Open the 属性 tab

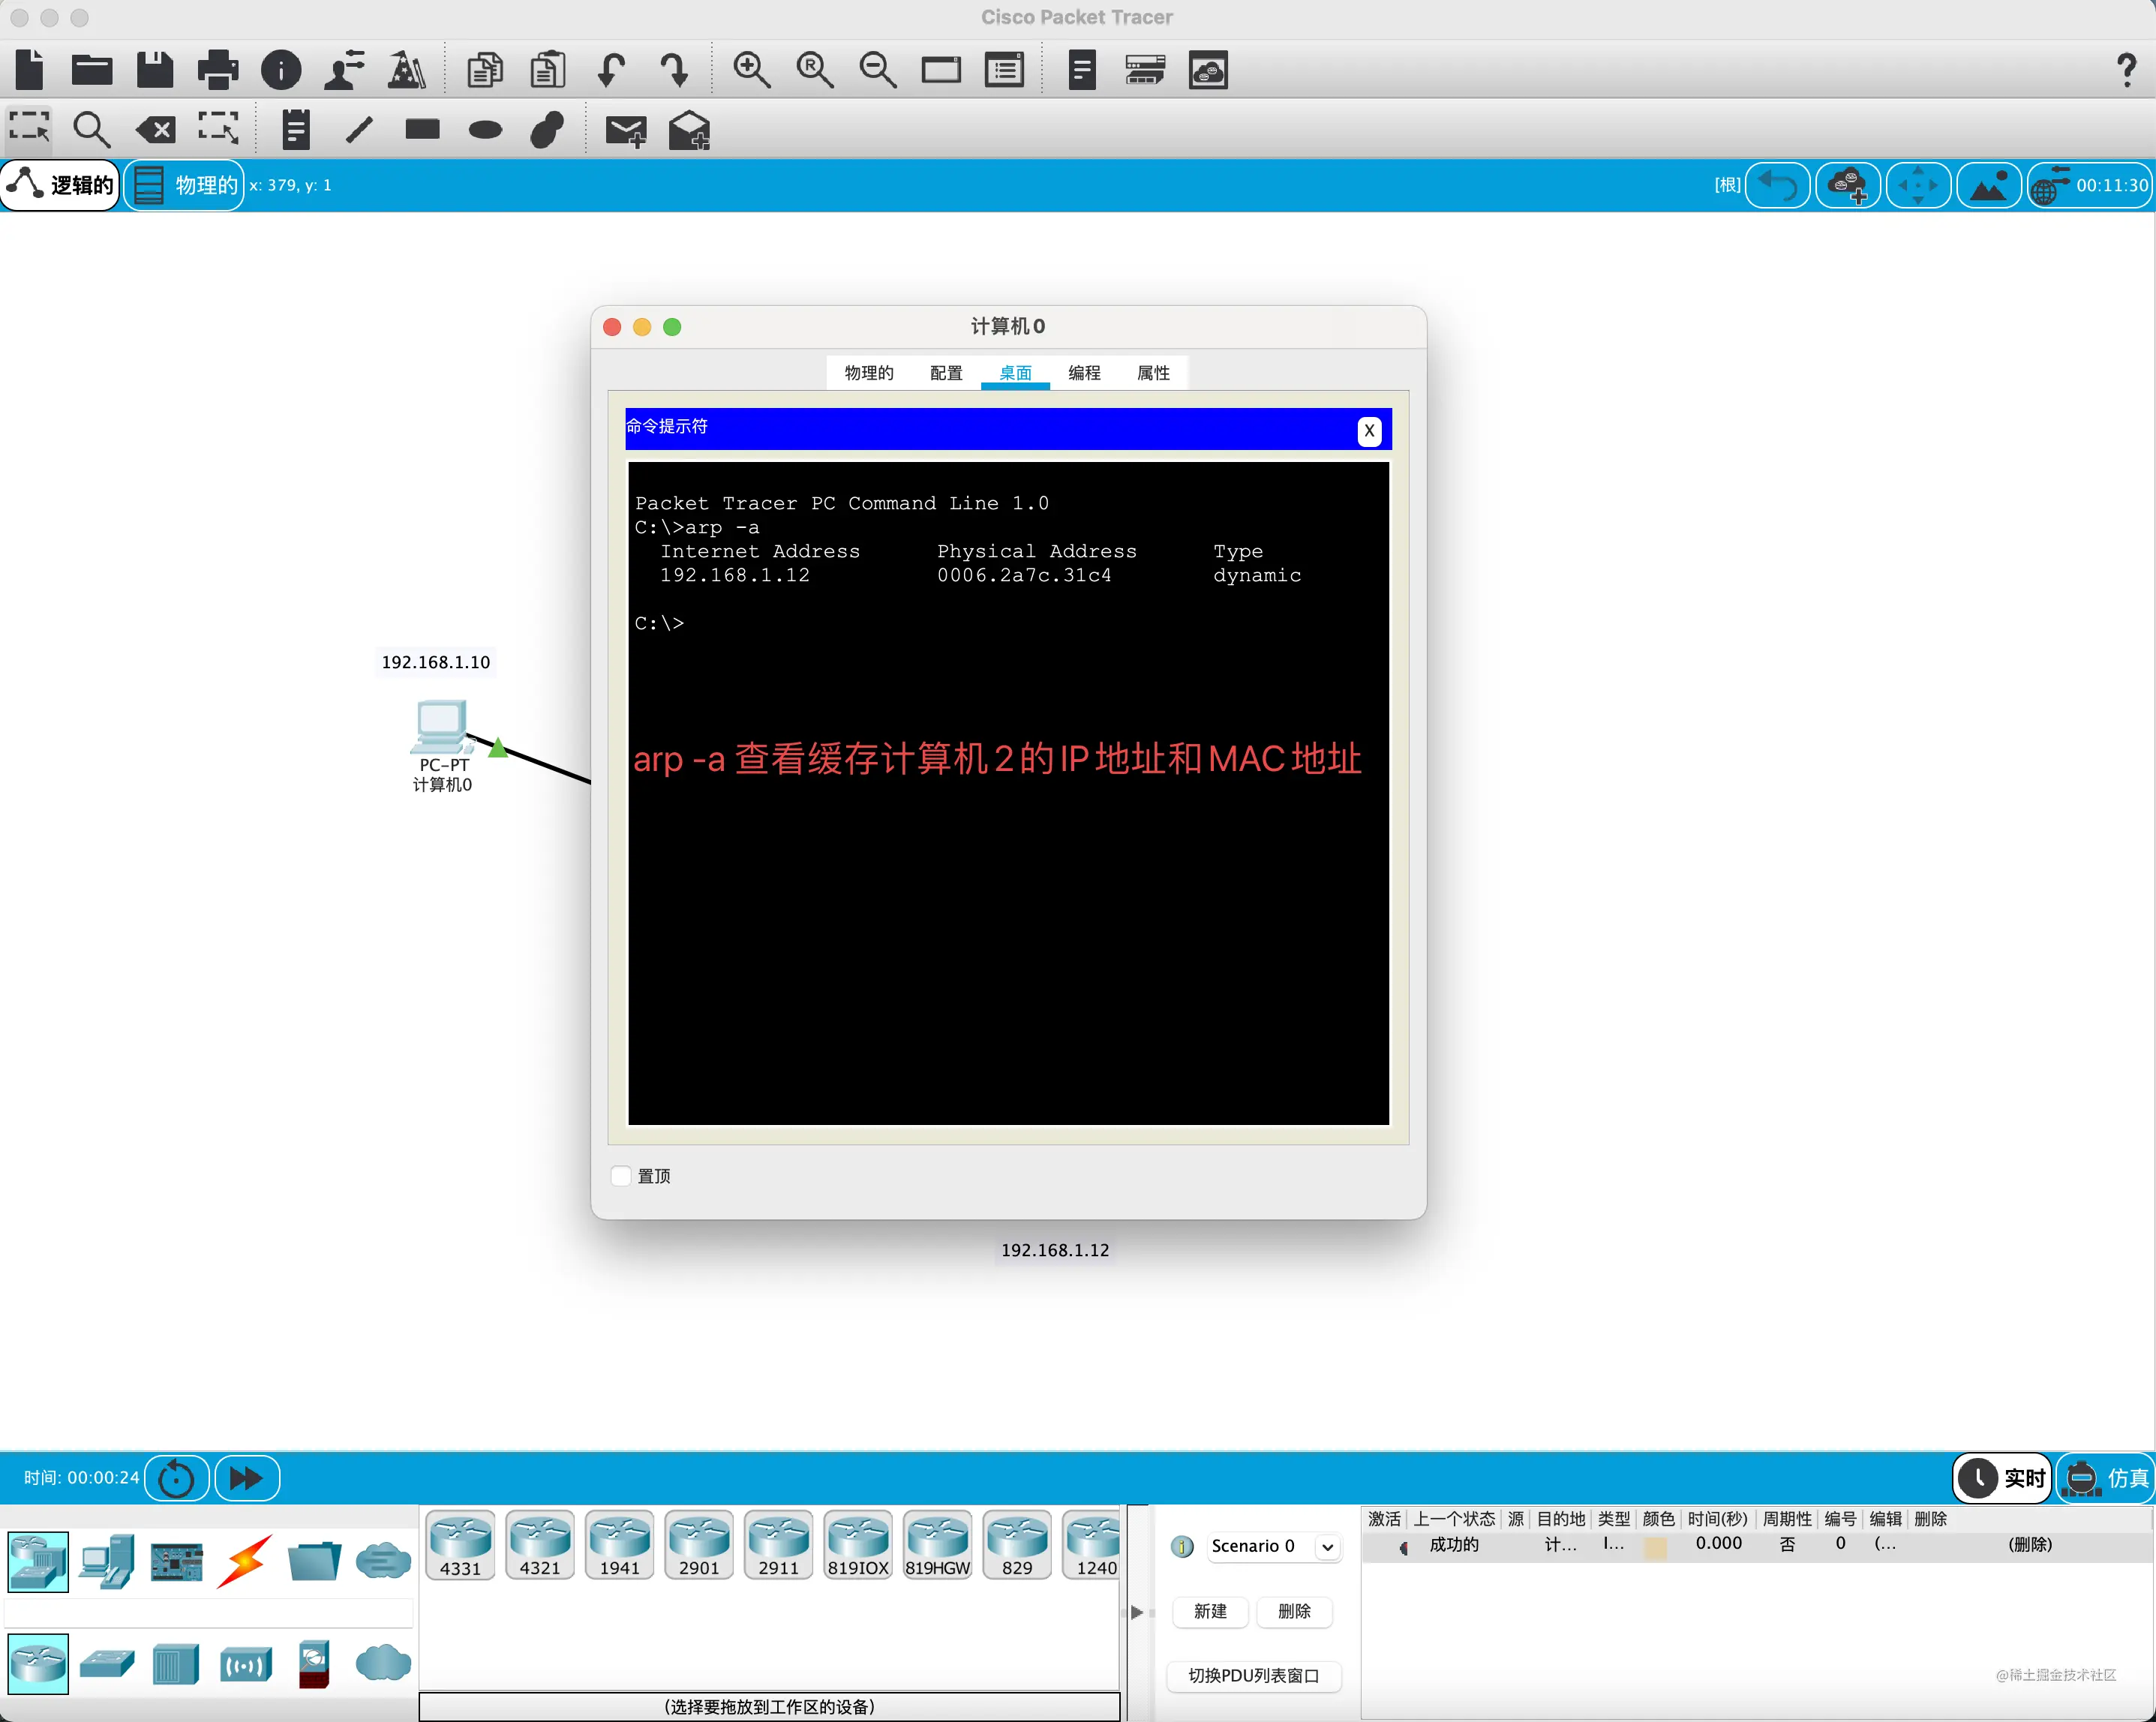[x=1153, y=373]
